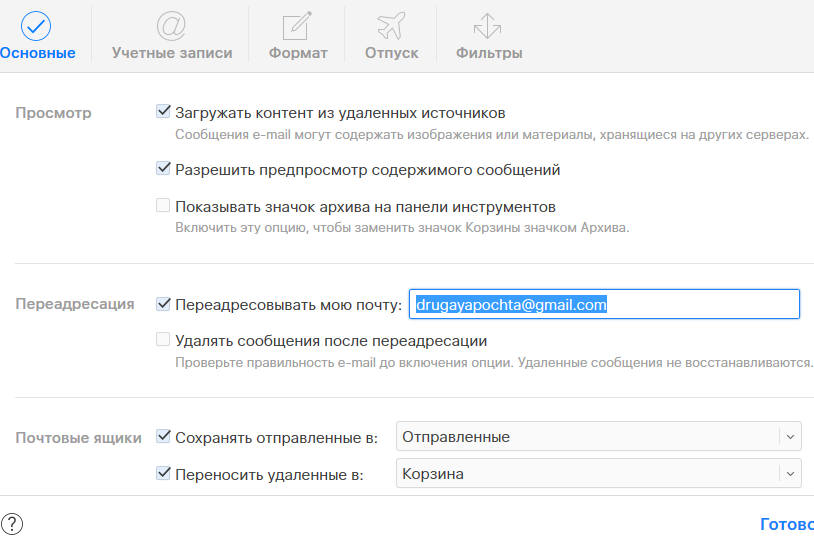Check Удалять сообщения после переадресации
This screenshot has width=814, height=543.
pos(164,340)
